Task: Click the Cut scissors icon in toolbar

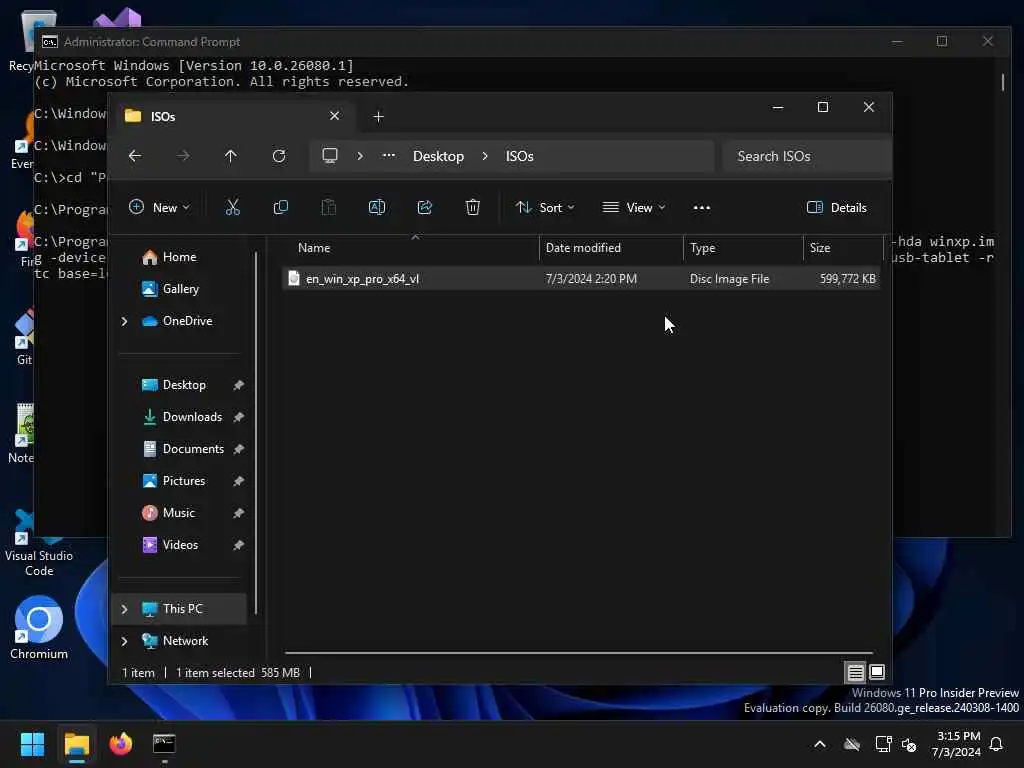Action: (232, 208)
